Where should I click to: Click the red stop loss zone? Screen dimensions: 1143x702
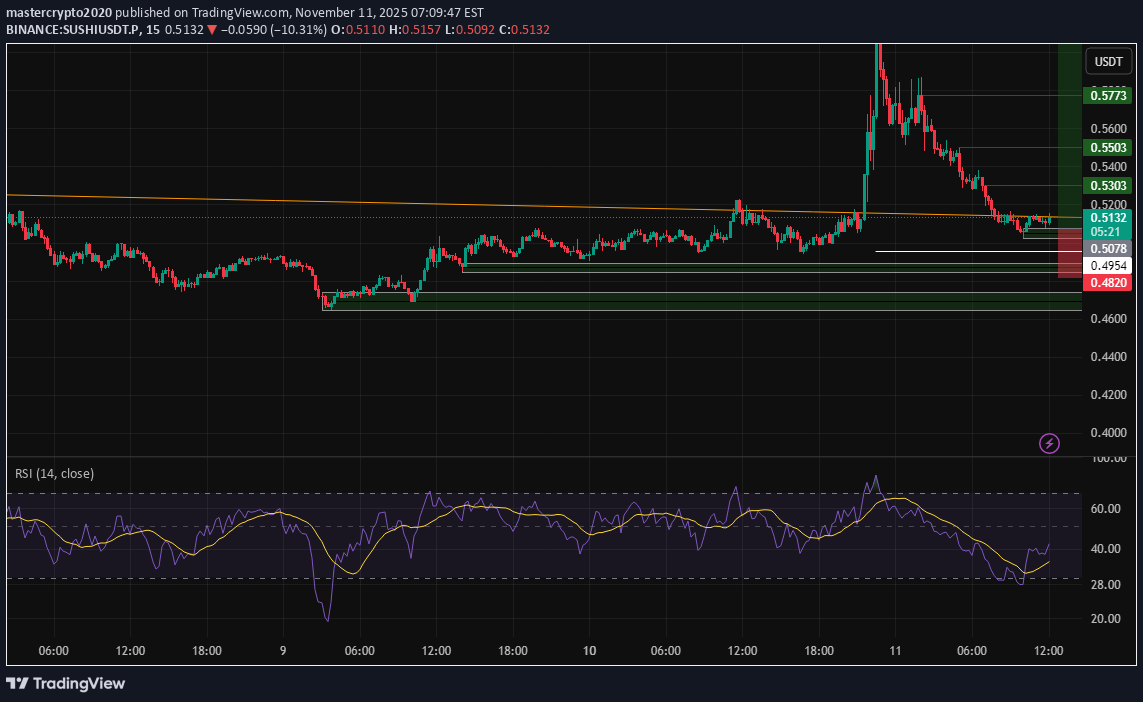coord(1068,255)
